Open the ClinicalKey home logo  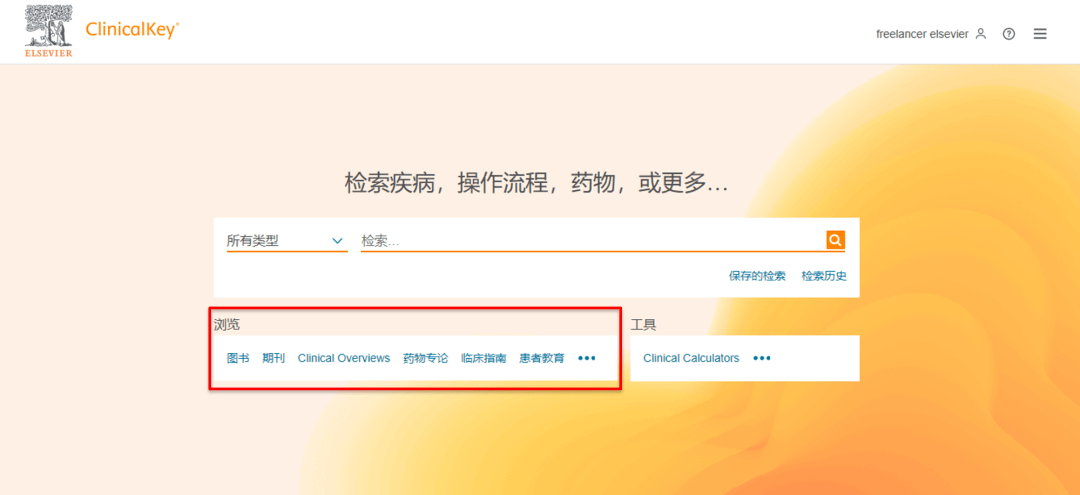132,30
